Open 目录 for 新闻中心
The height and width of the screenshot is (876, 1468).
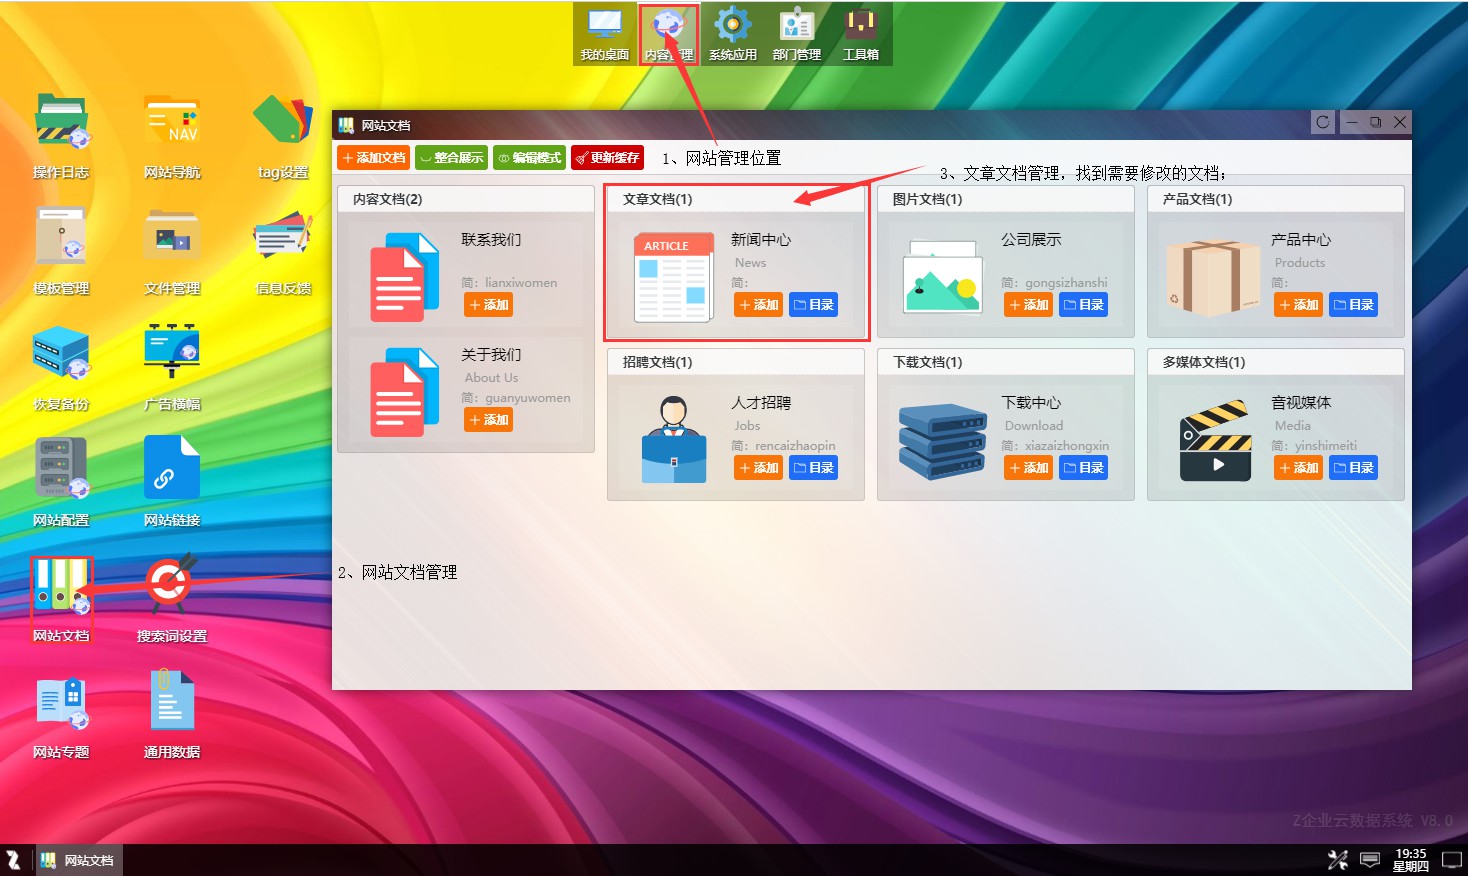813,305
